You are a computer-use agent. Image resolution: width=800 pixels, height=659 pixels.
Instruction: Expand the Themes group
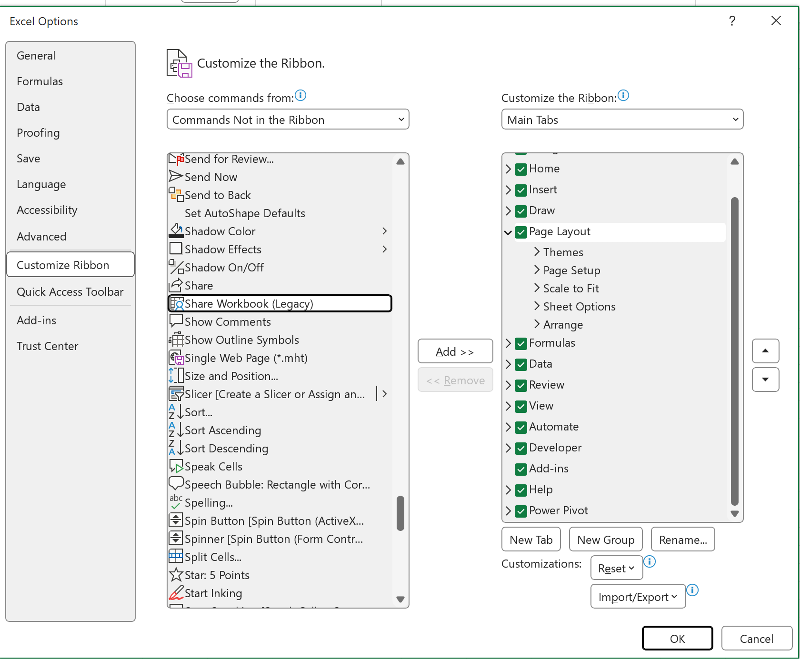pyautogui.click(x=537, y=251)
